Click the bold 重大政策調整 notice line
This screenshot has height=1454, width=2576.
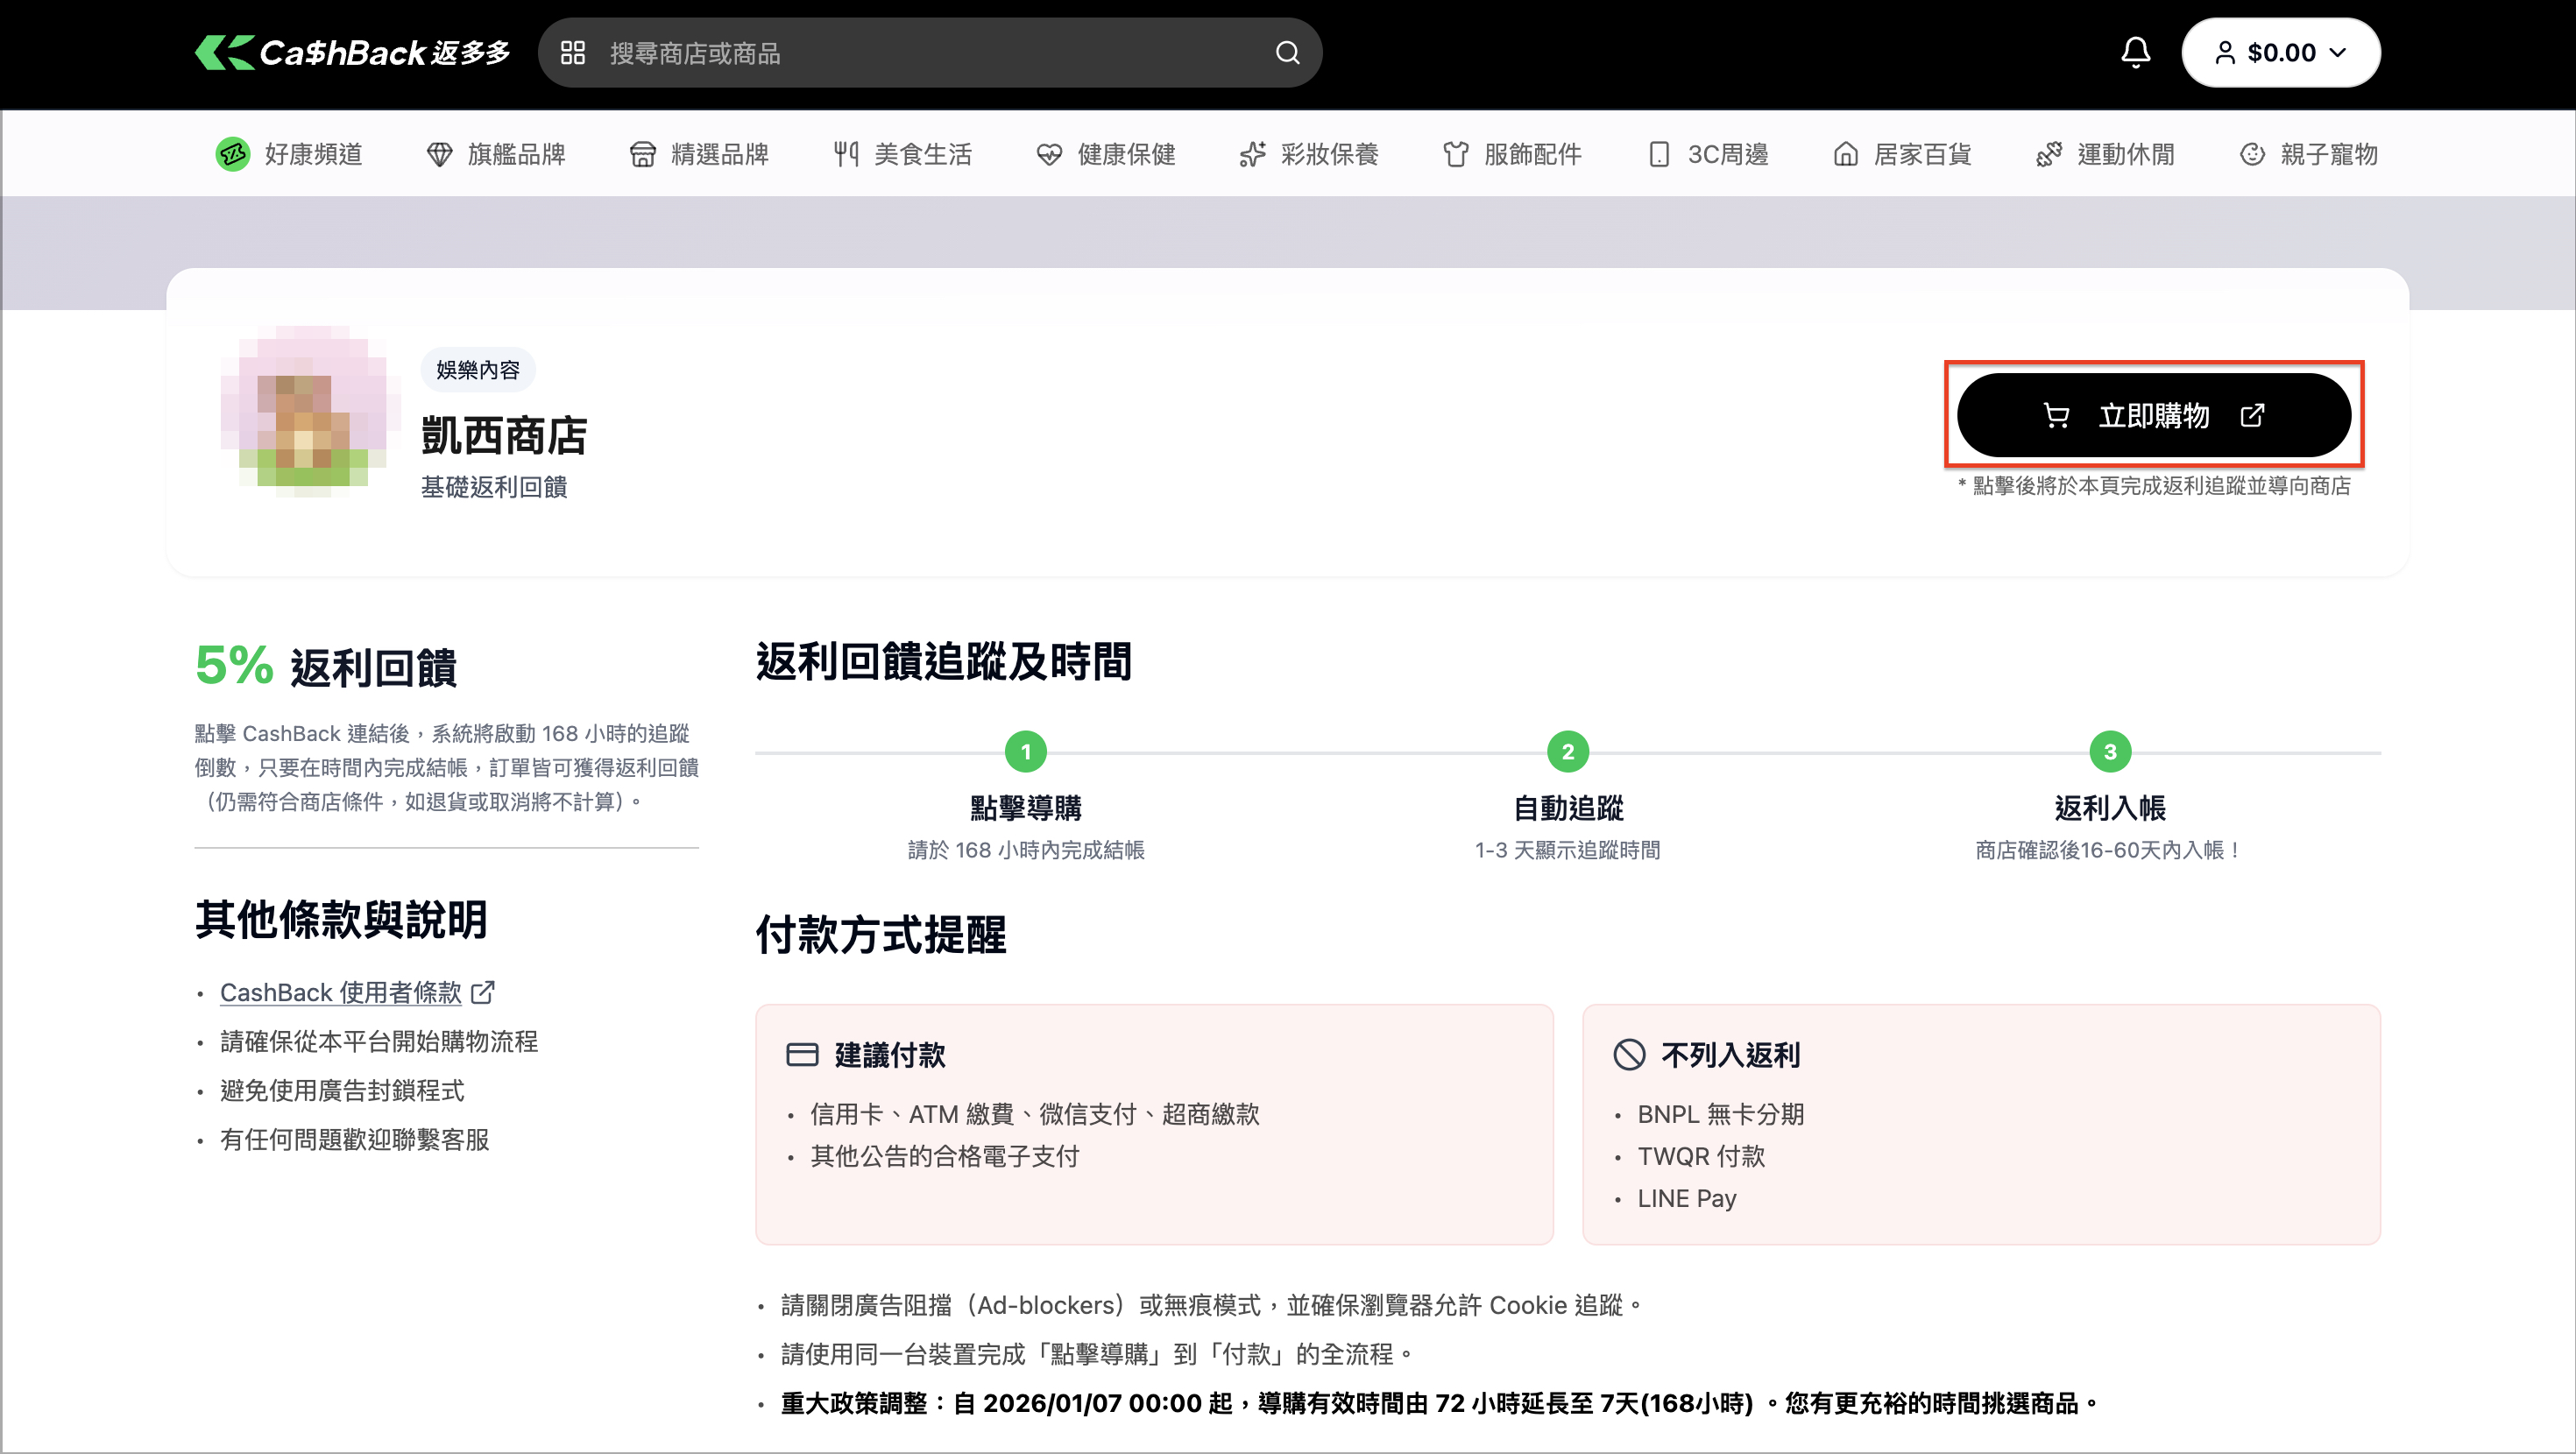pyautogui.click(x=1440, y=1403)
